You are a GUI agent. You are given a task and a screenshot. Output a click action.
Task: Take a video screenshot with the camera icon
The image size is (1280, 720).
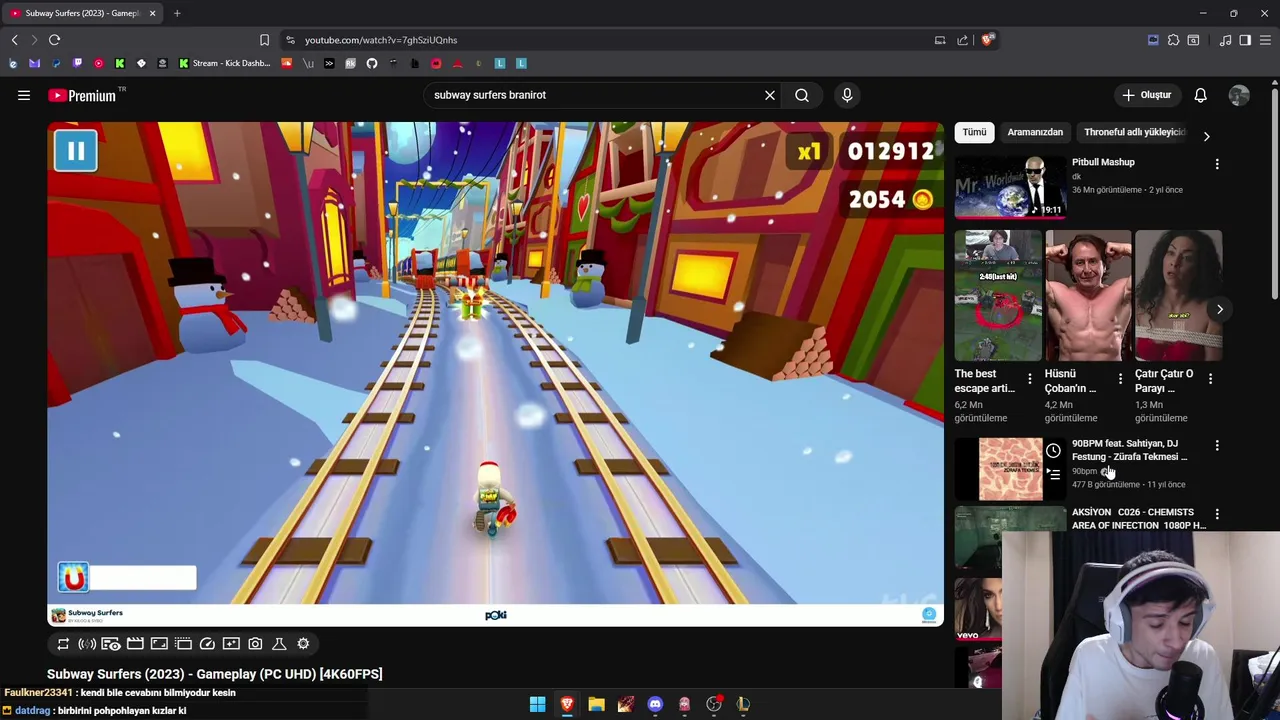[x=255, y=644]
